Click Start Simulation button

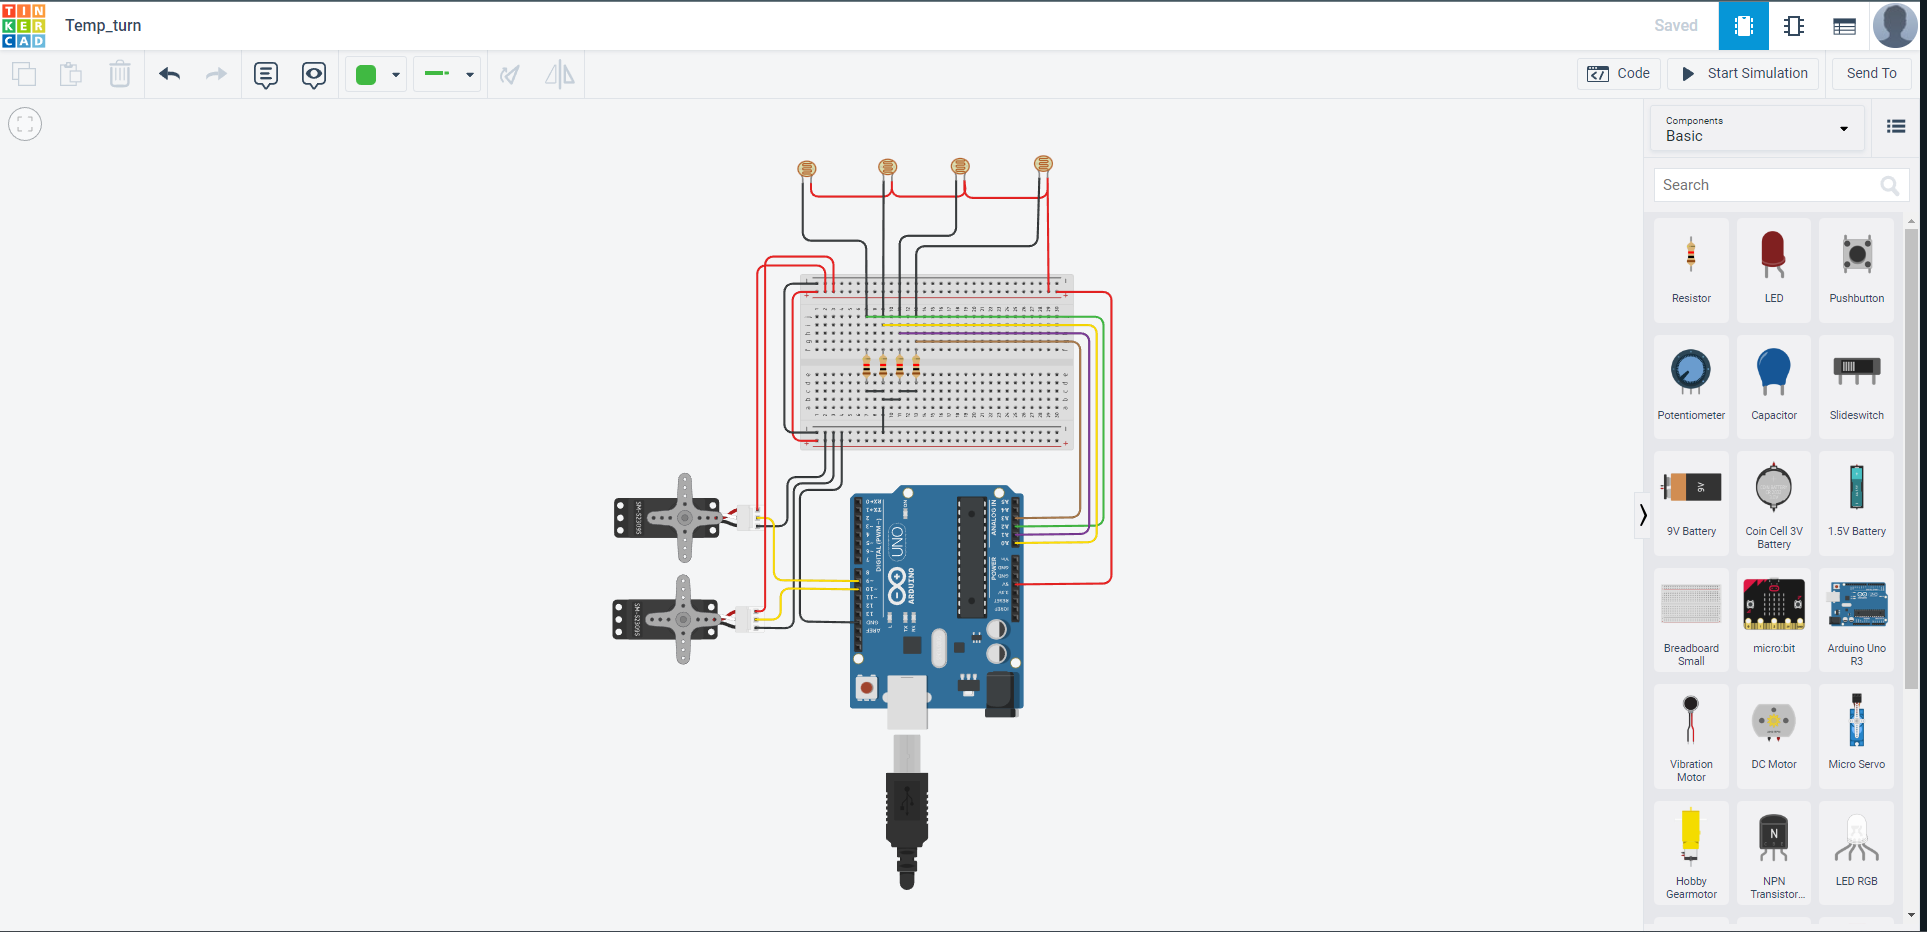tap(1744, 74)
